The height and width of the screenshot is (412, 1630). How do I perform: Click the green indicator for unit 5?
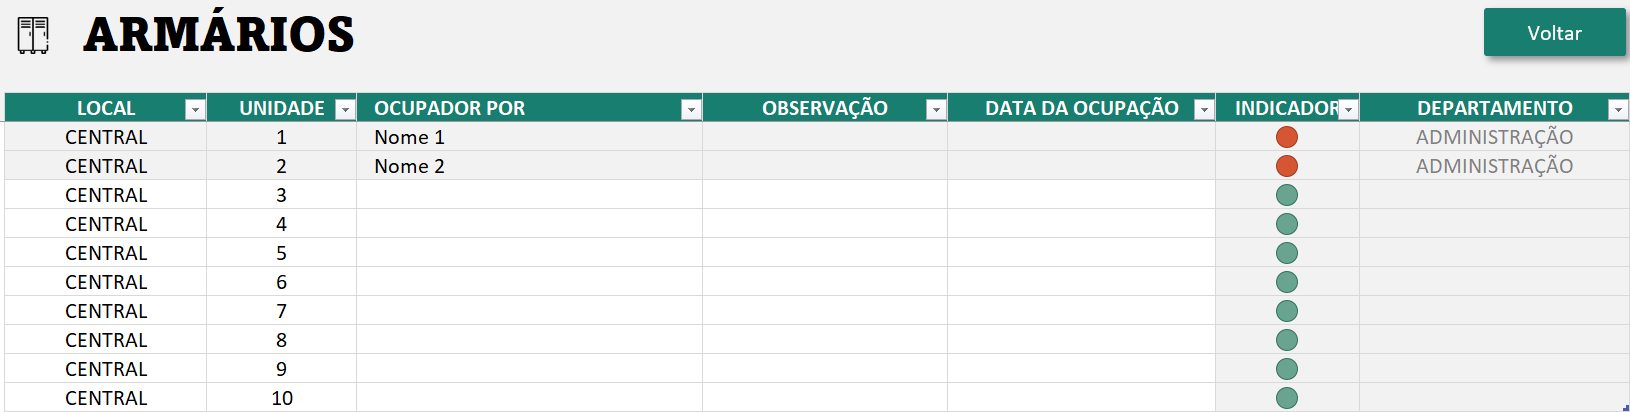click(1287, 253)
